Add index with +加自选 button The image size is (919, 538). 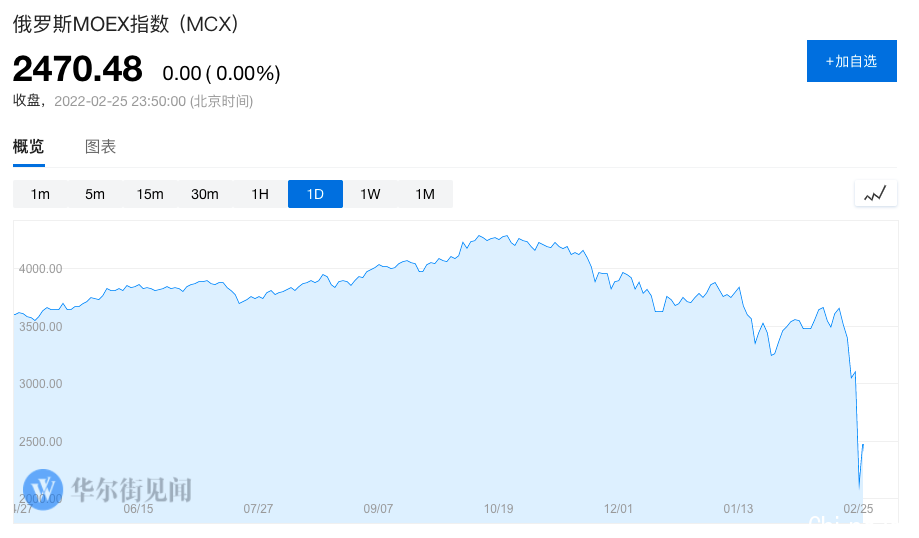[852, 61]
